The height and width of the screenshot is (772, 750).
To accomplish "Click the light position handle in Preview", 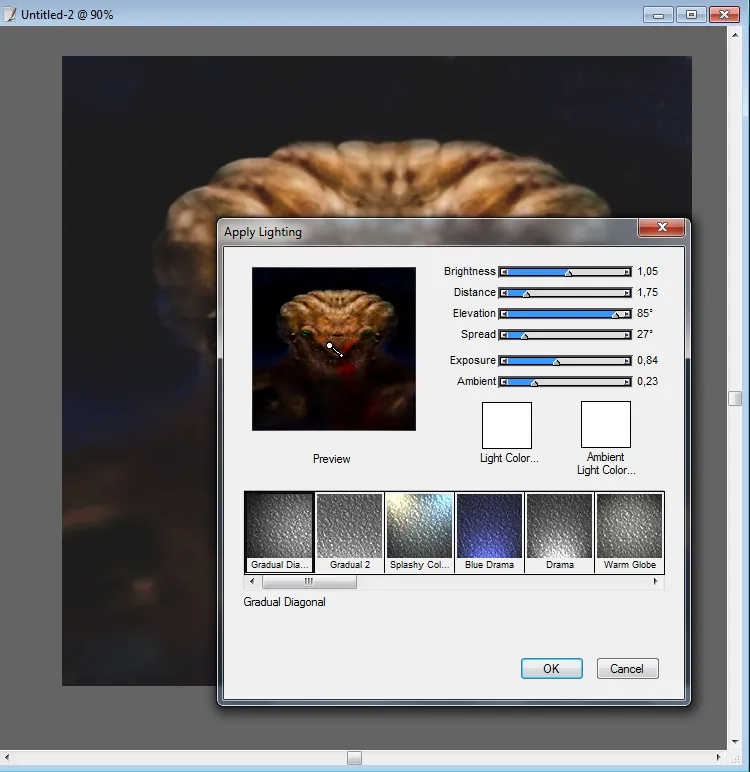I will [x=330, y=345].
